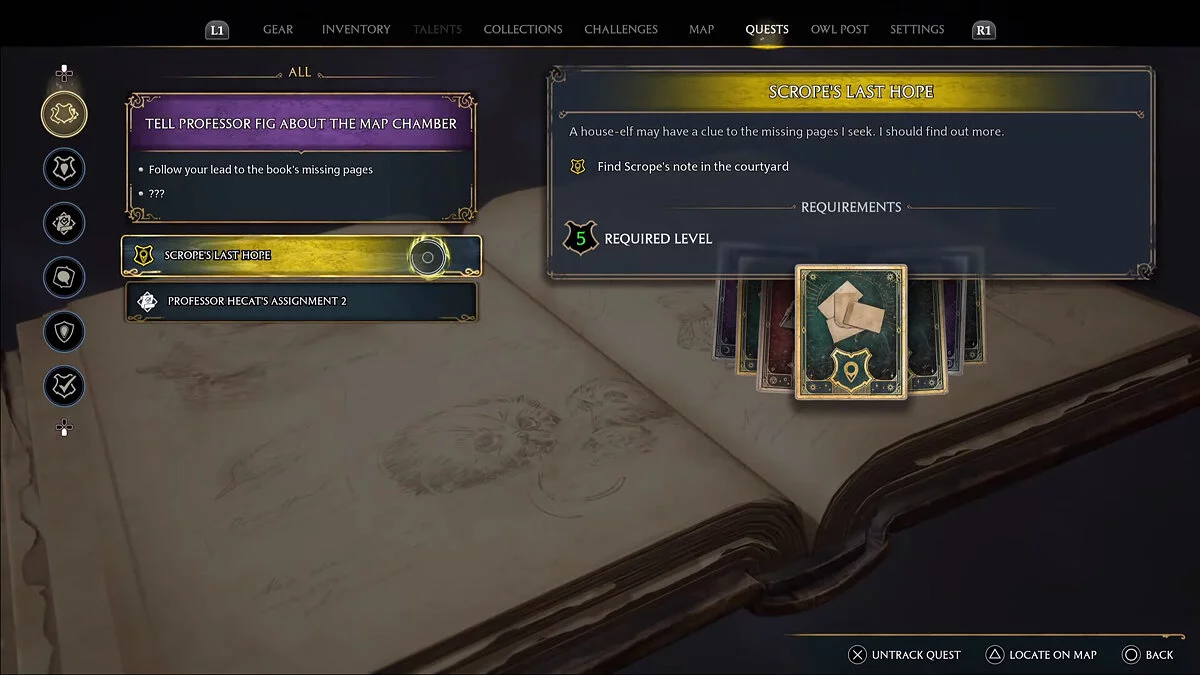Screen dimensions: 1200x675
Task: Click the D-pad down indicator below filters
Action: [64, 428]
